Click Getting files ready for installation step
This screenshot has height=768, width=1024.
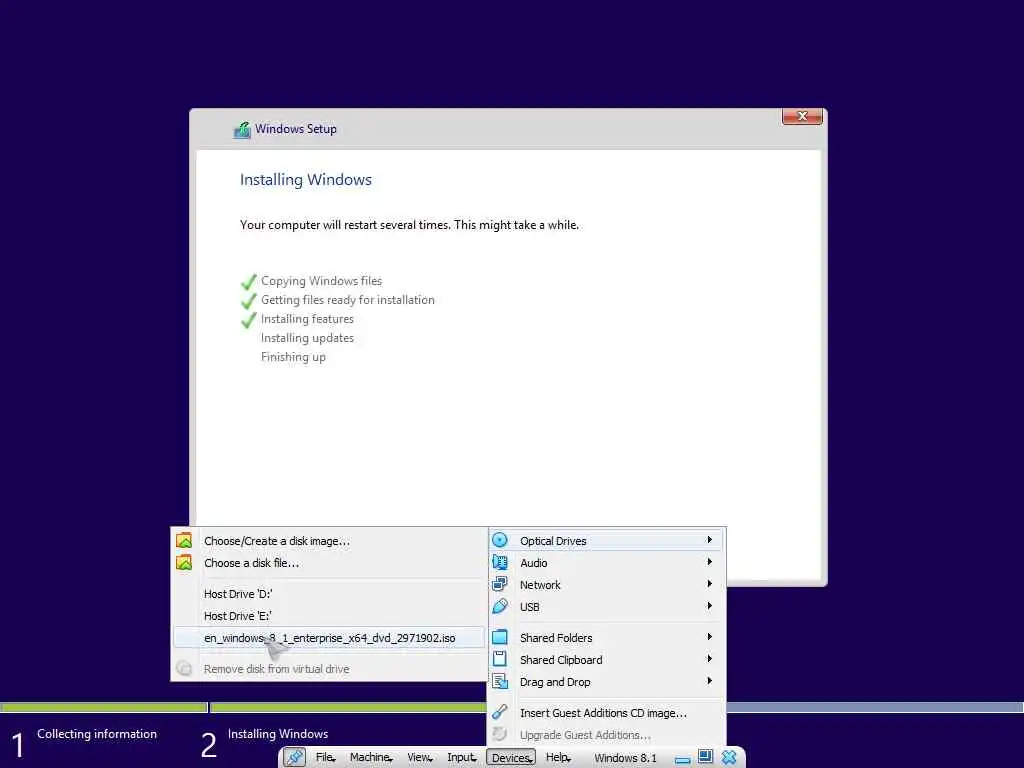[x=347, y=300]
